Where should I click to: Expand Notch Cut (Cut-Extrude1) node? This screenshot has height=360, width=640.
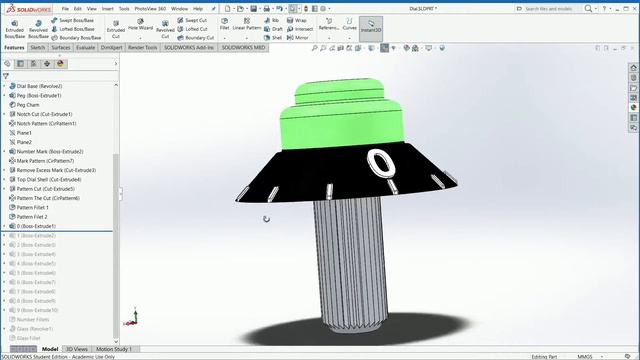4,114
